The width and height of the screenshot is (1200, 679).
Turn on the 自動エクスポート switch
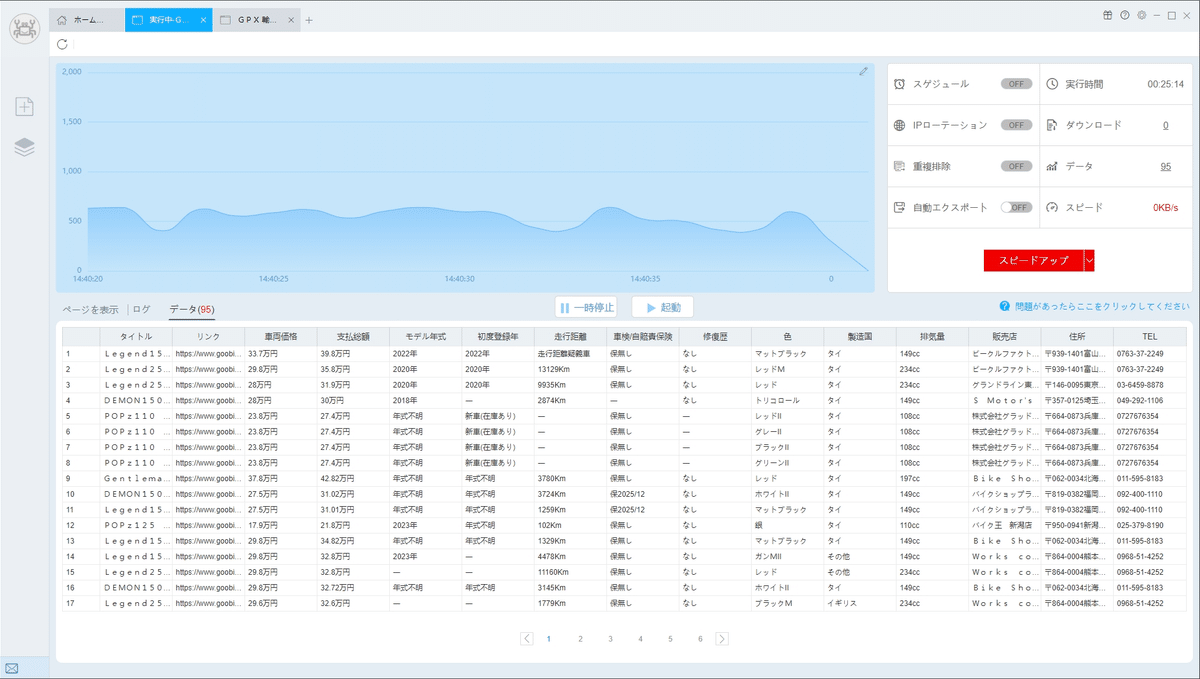pos(1017,207)
